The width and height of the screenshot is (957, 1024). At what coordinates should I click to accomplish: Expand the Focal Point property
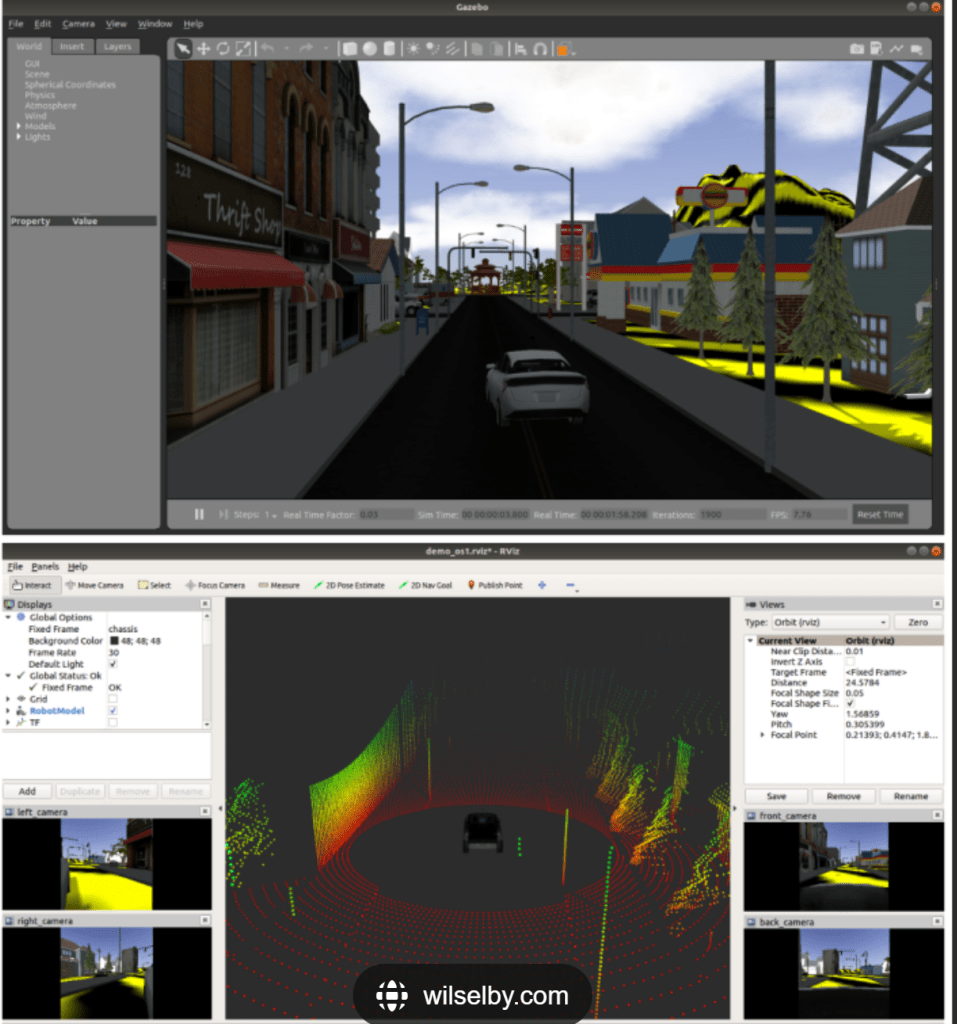[x=763, y=735]
